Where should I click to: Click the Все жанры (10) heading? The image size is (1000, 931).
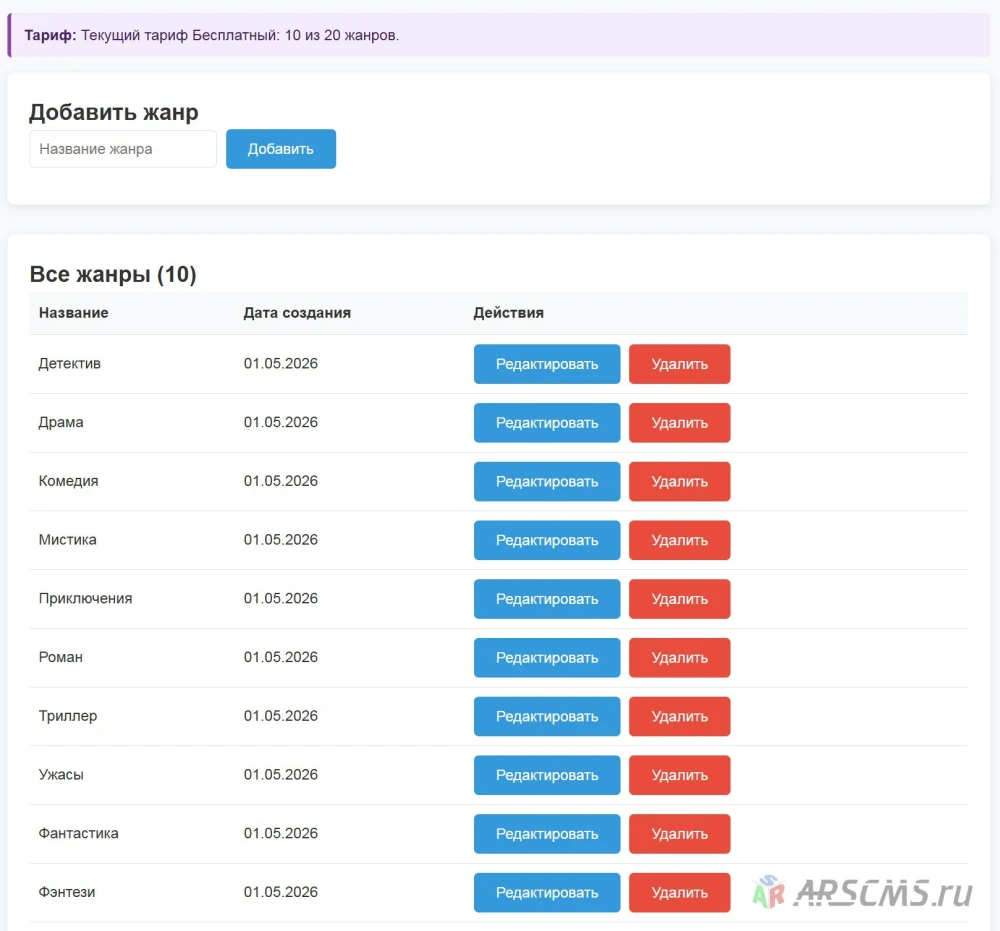point(113,274)
